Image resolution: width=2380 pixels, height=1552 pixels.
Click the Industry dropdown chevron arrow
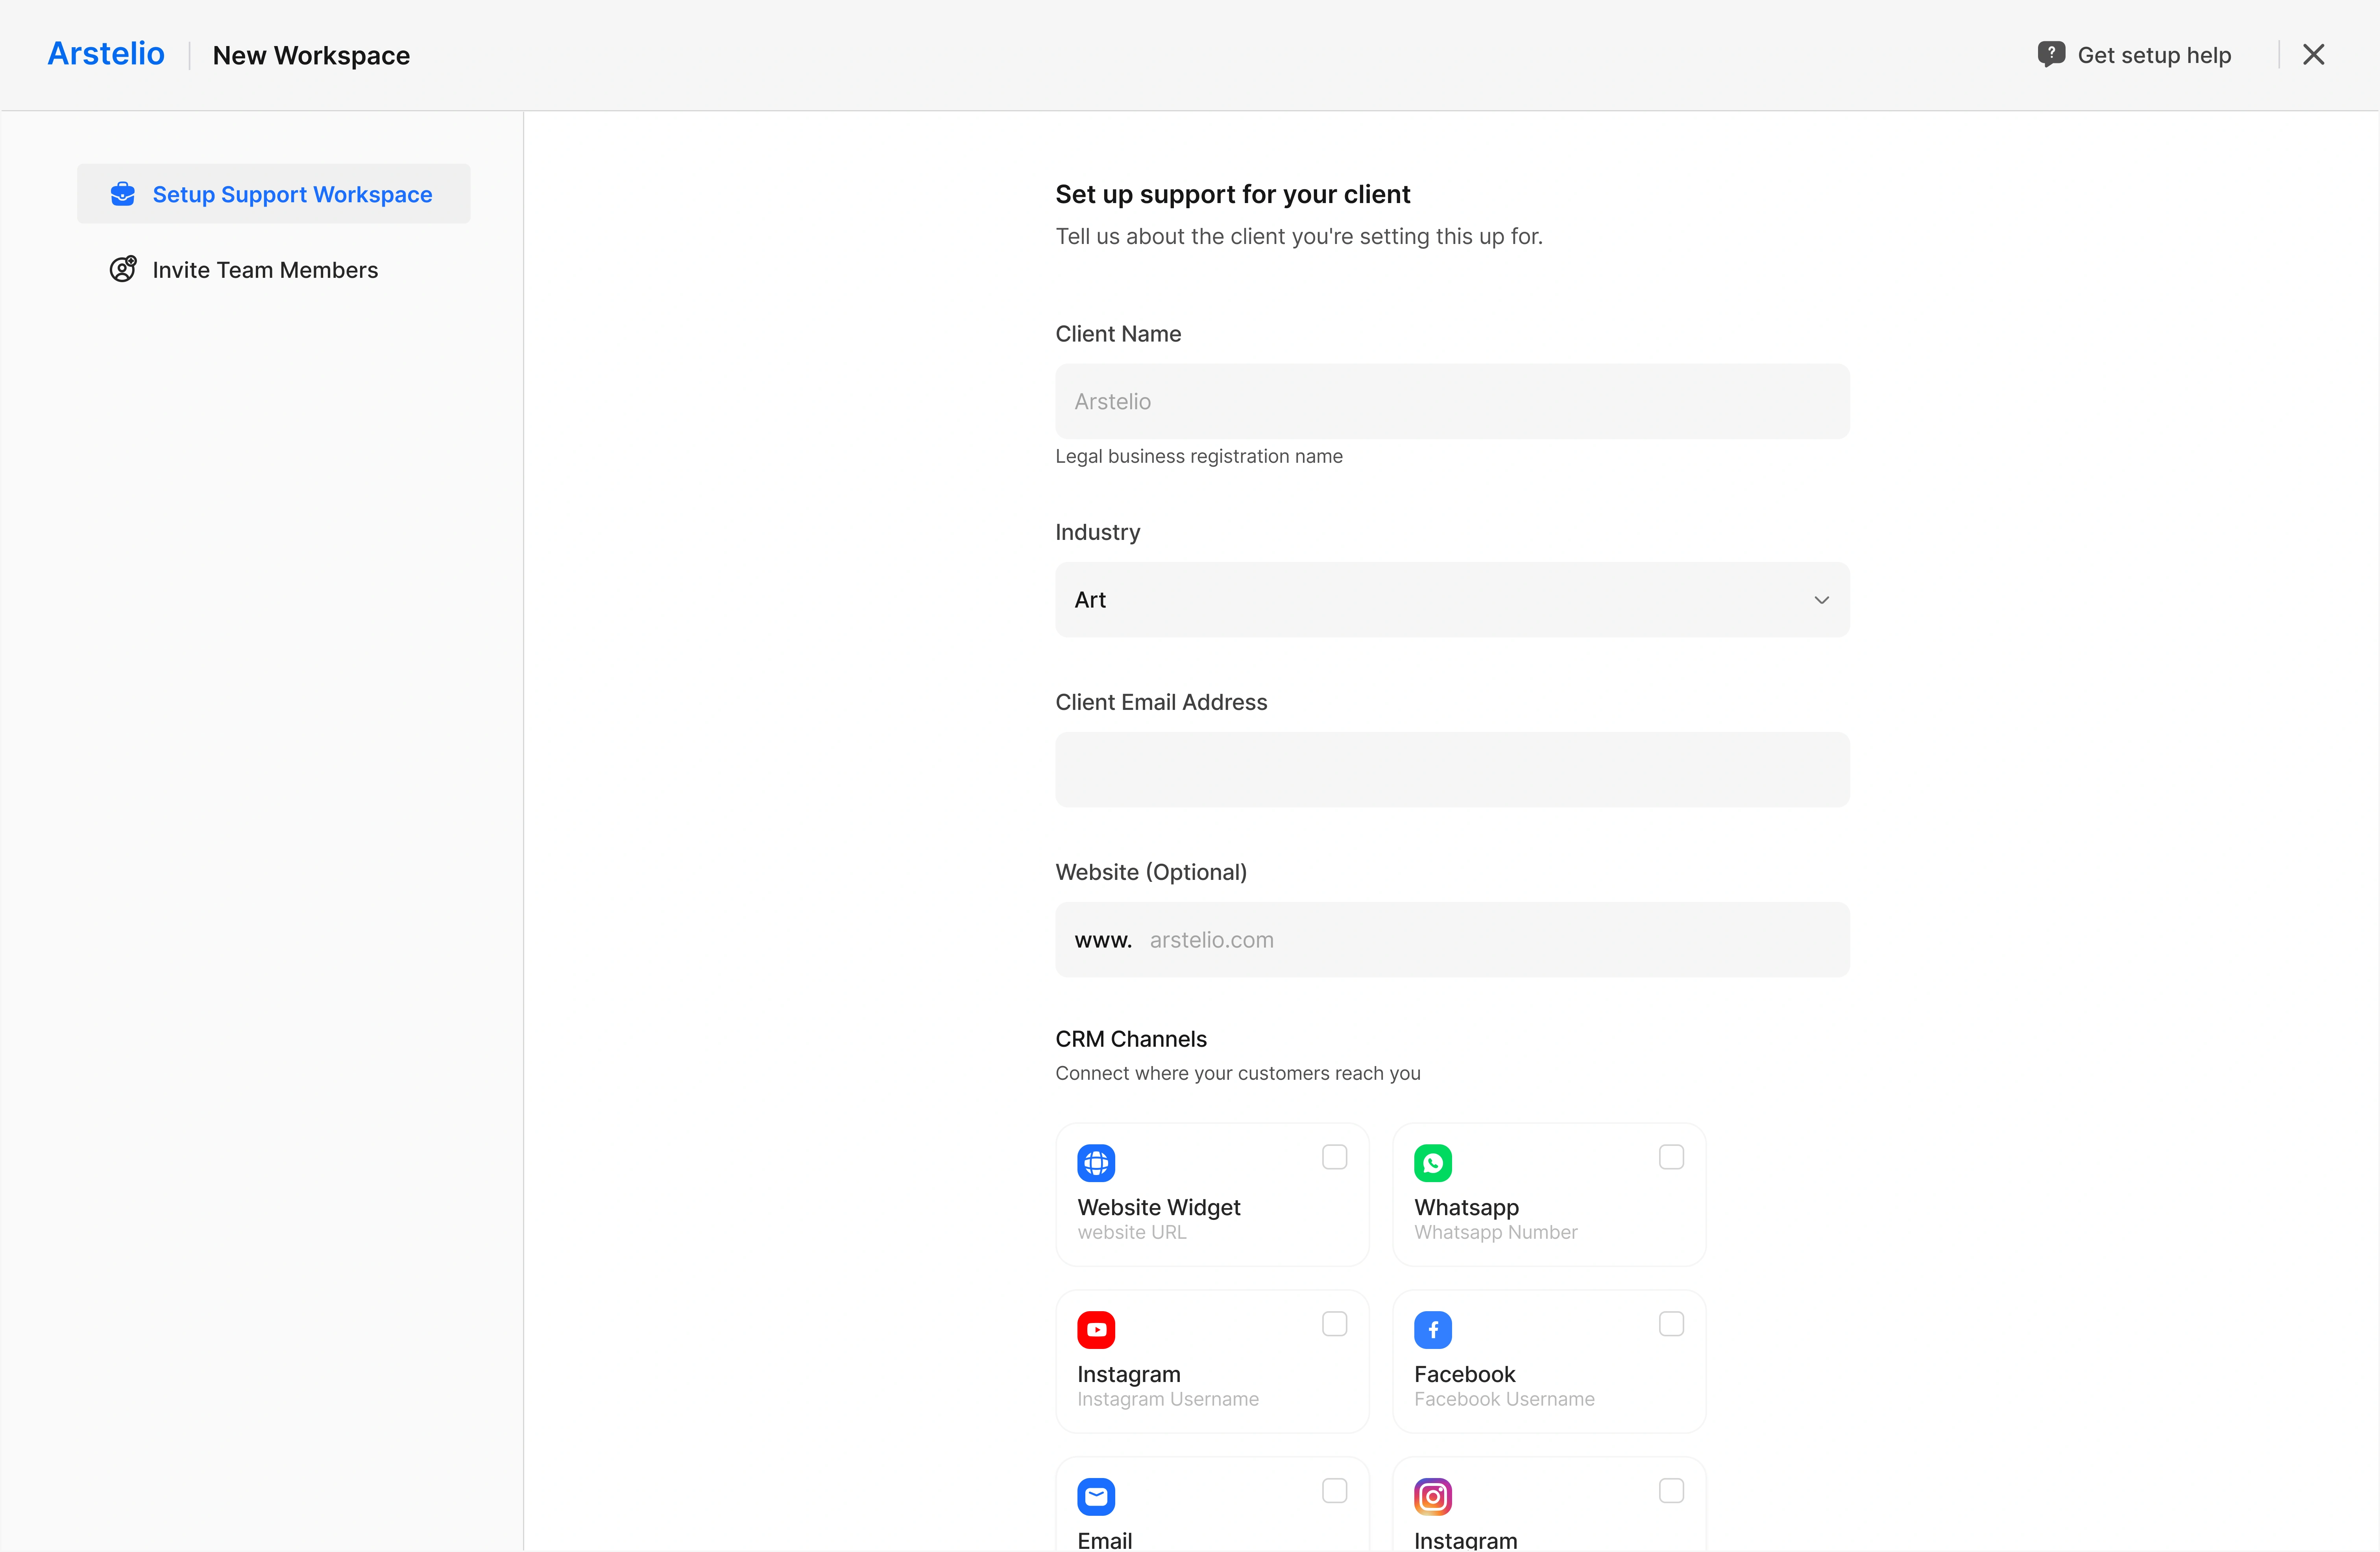point(1821,600)
